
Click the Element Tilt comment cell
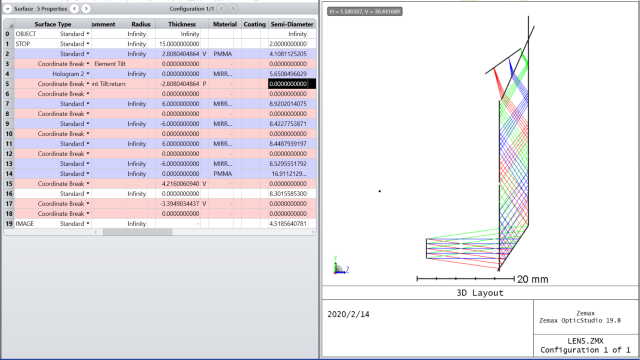pos(109,64)
